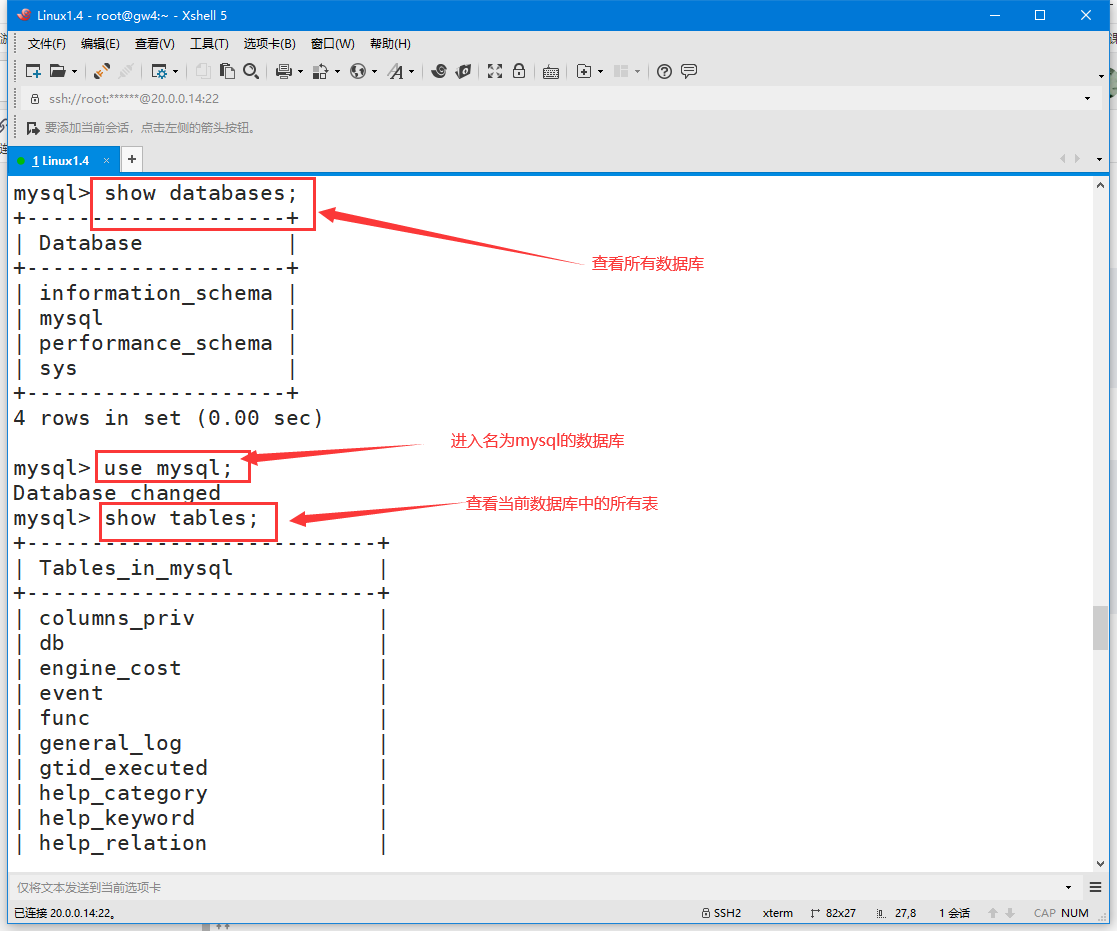1117x931 pixels.
Task: Click the xterm status bar entry
Action: pyautogui.click(x=777, y=912)
